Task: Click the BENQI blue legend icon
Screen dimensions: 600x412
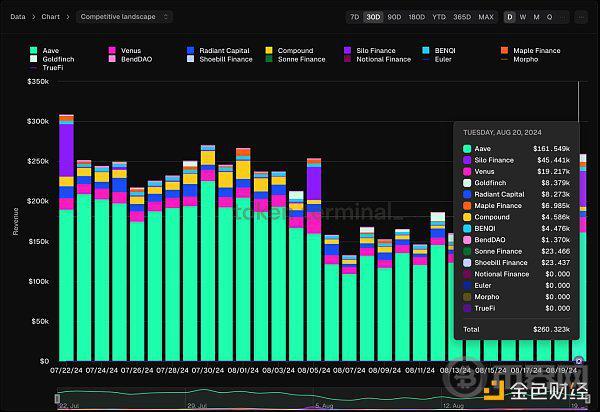Action: 427,50
